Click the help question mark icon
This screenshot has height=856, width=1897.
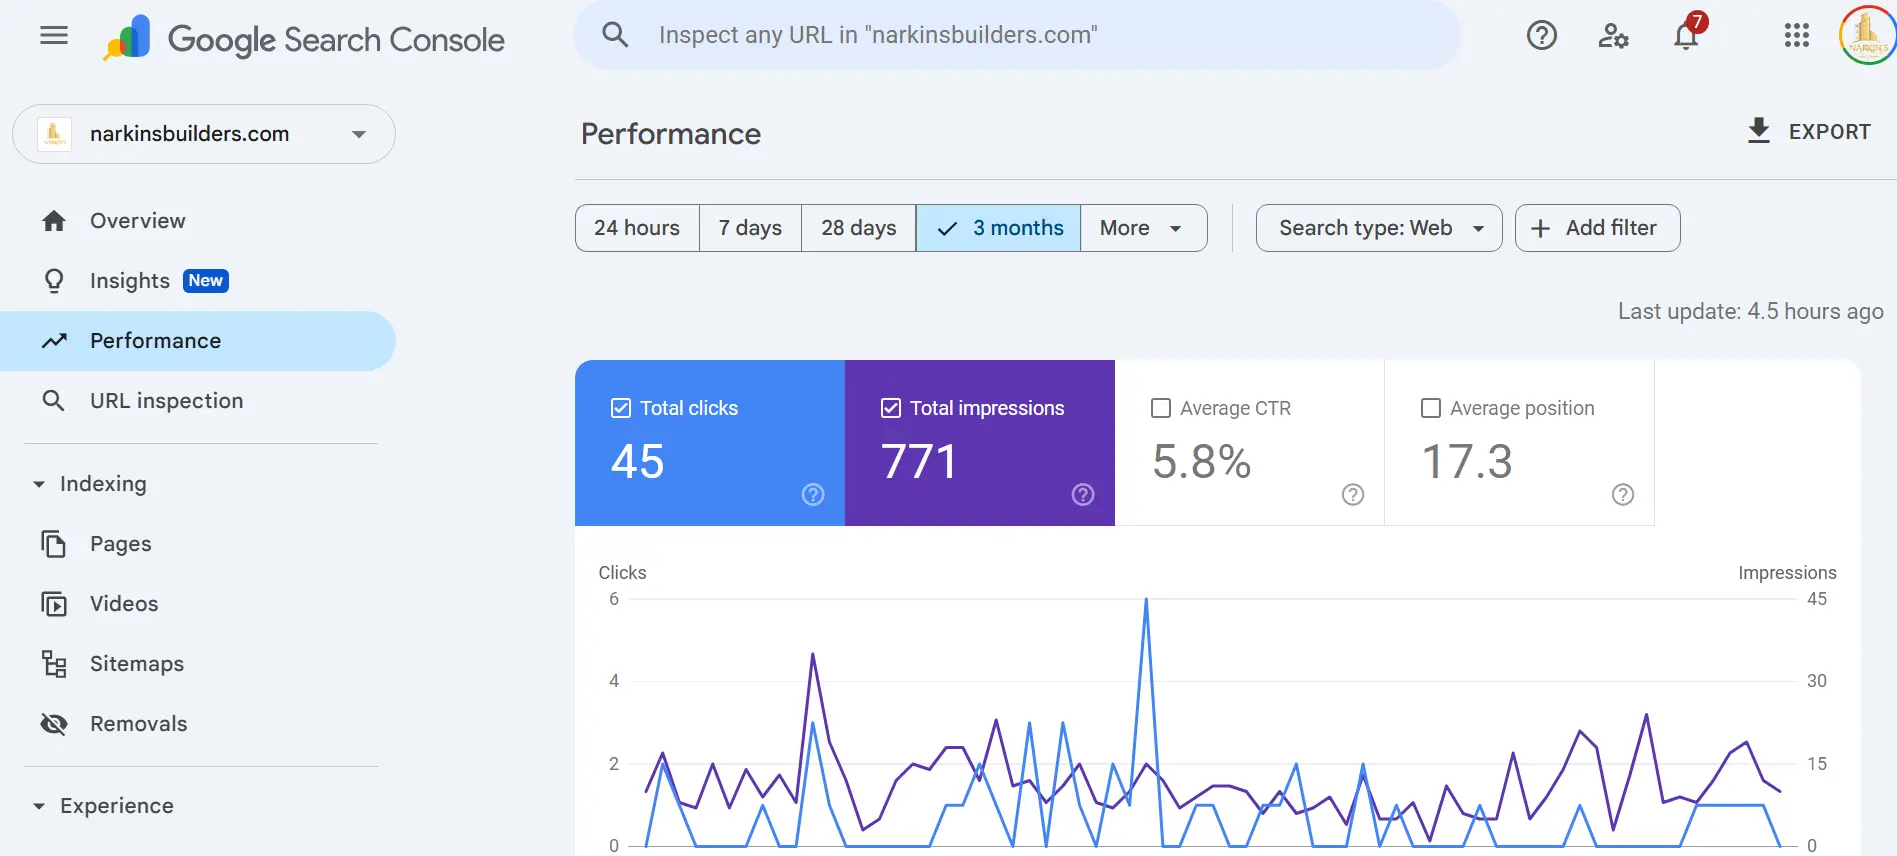tap(1541, 36)
